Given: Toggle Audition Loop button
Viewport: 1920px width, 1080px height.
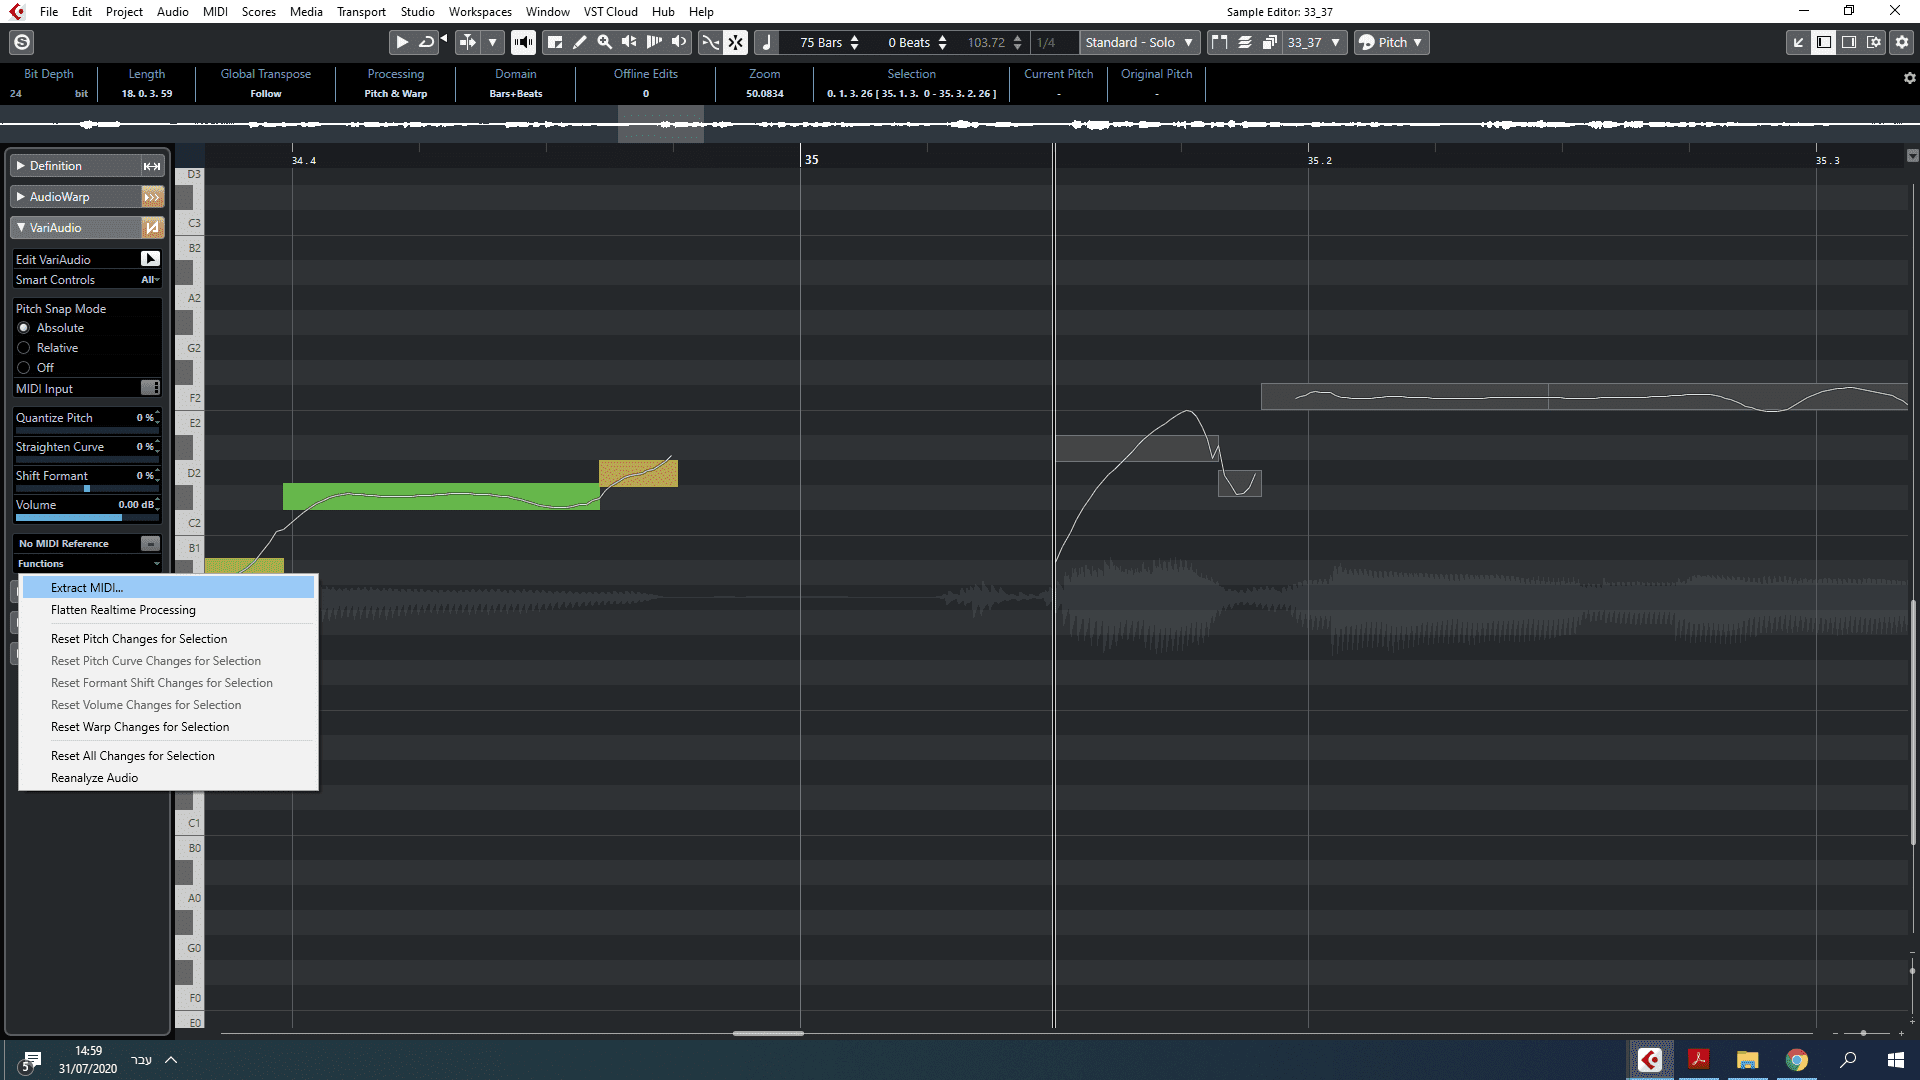Looking at the screenshot, I should [427, 42].
